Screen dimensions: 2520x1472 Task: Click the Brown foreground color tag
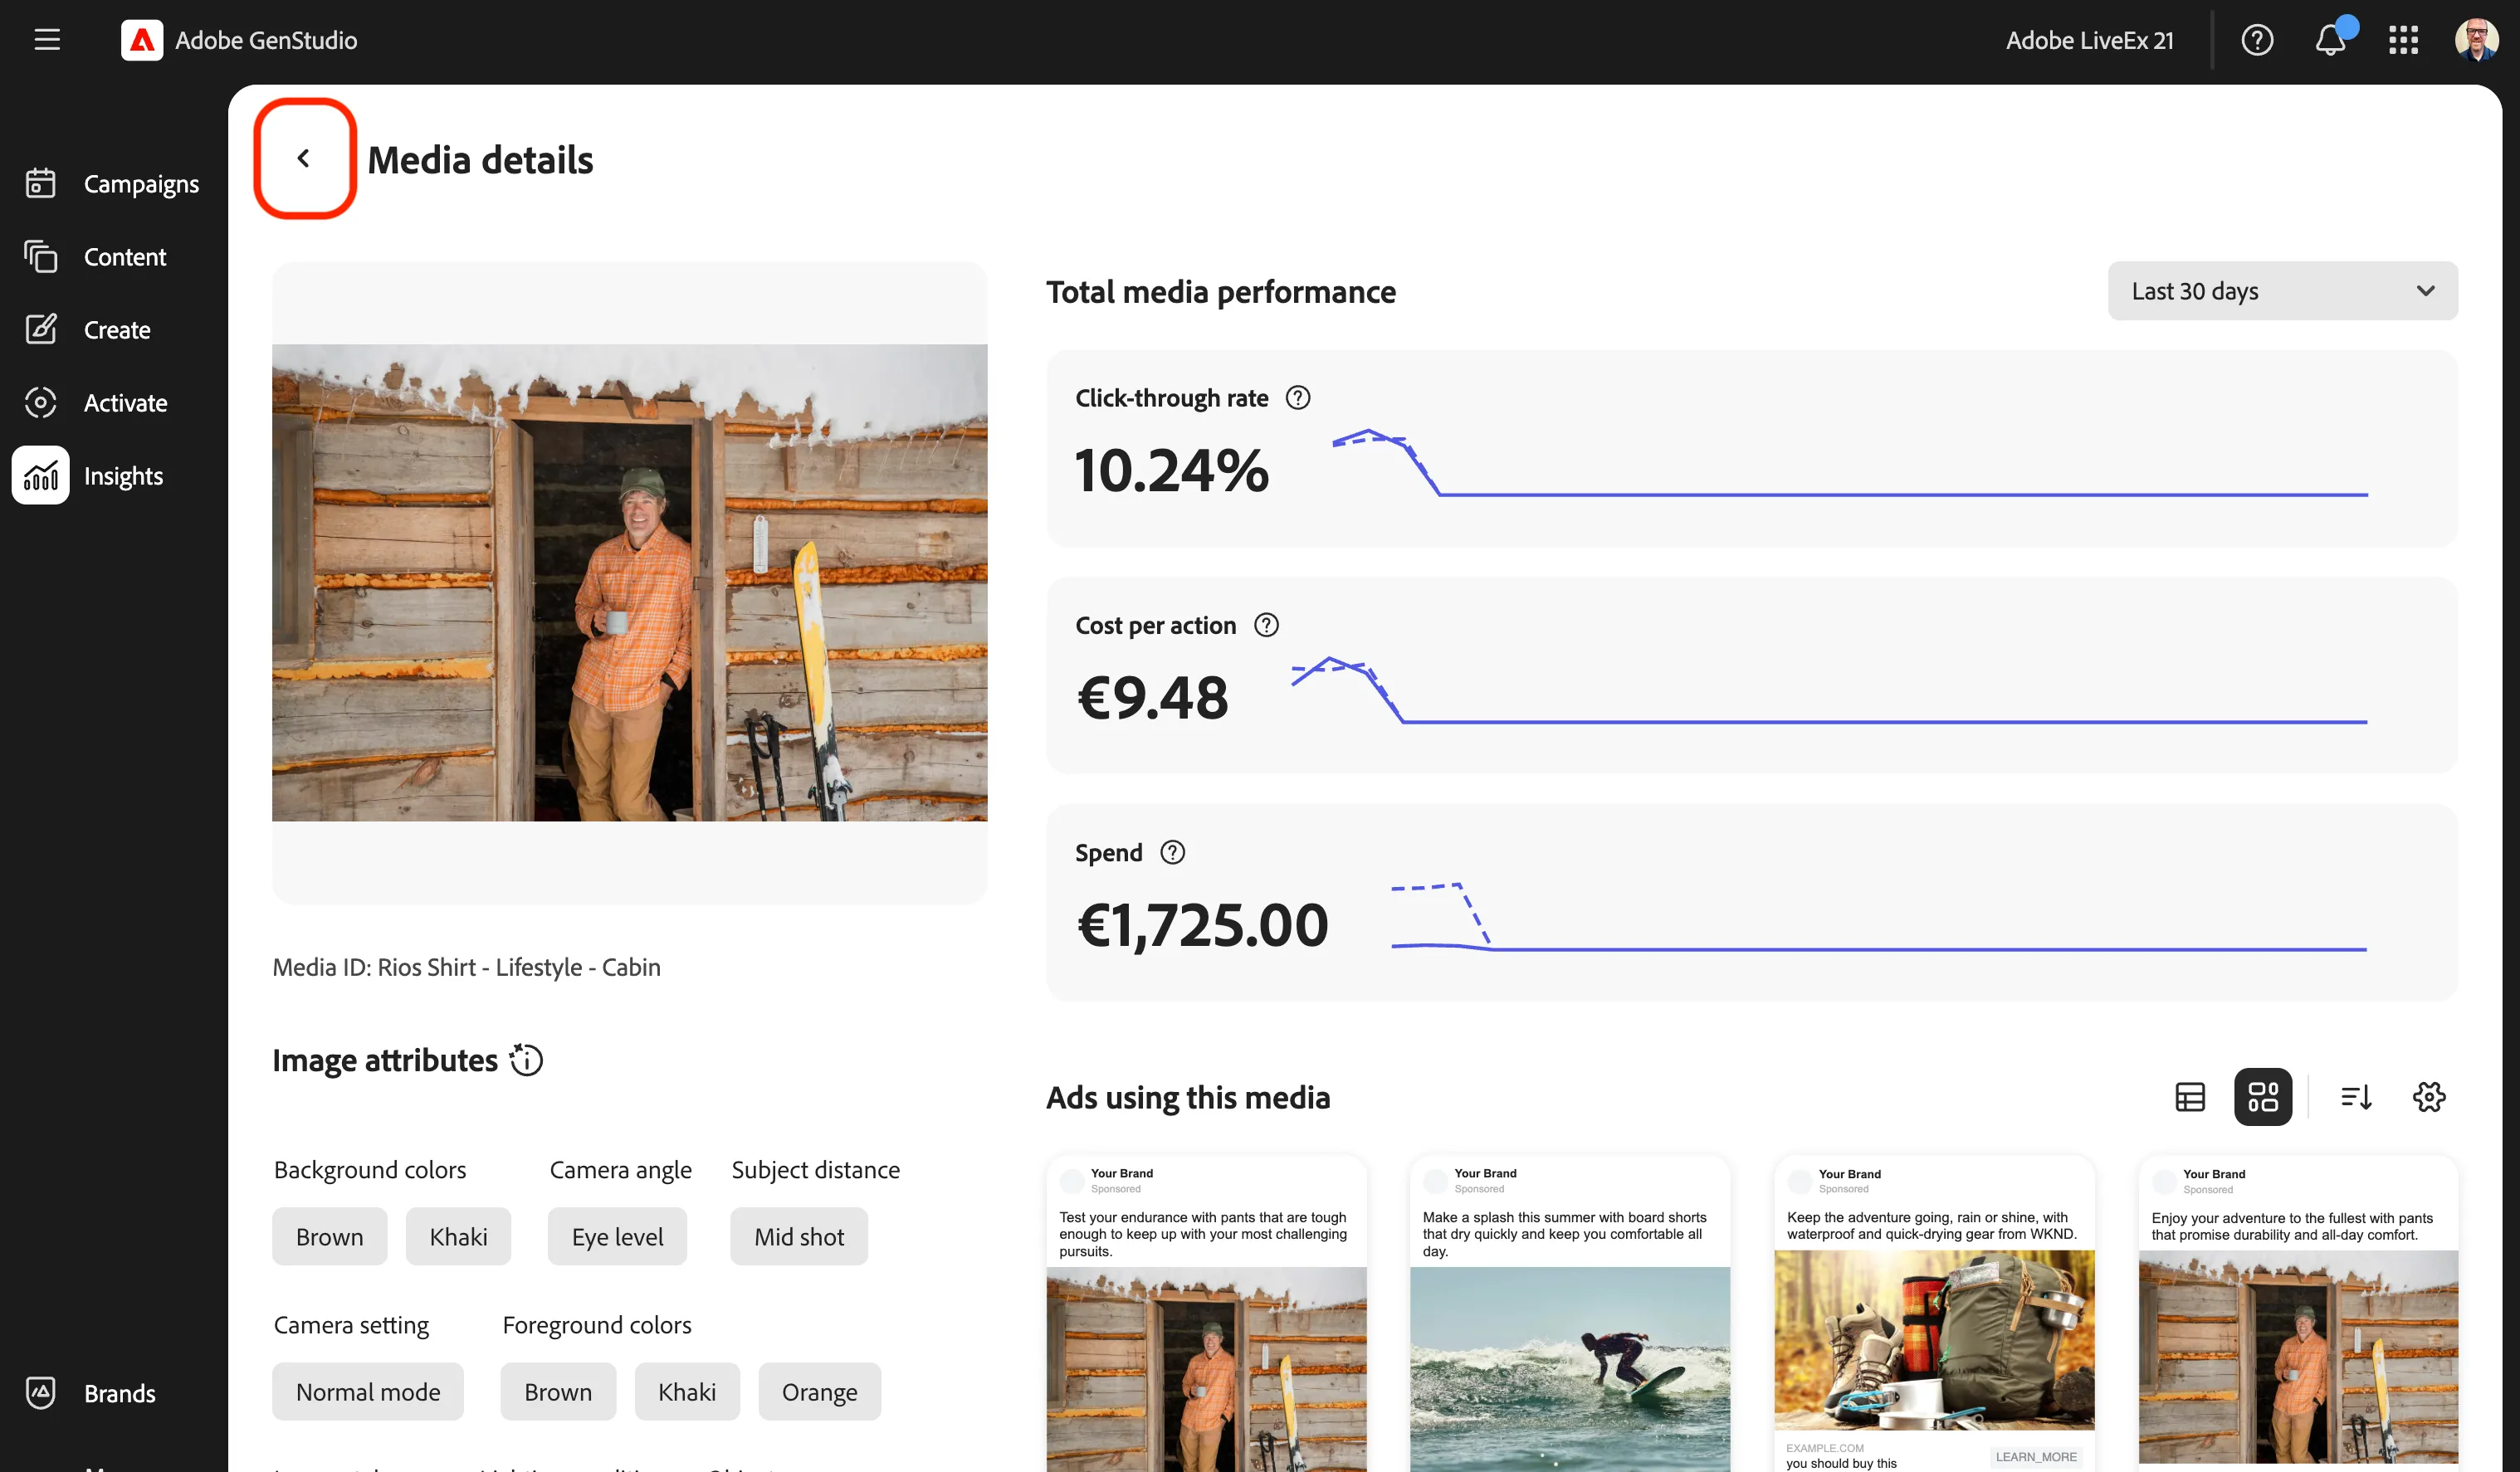point(558,1392)
